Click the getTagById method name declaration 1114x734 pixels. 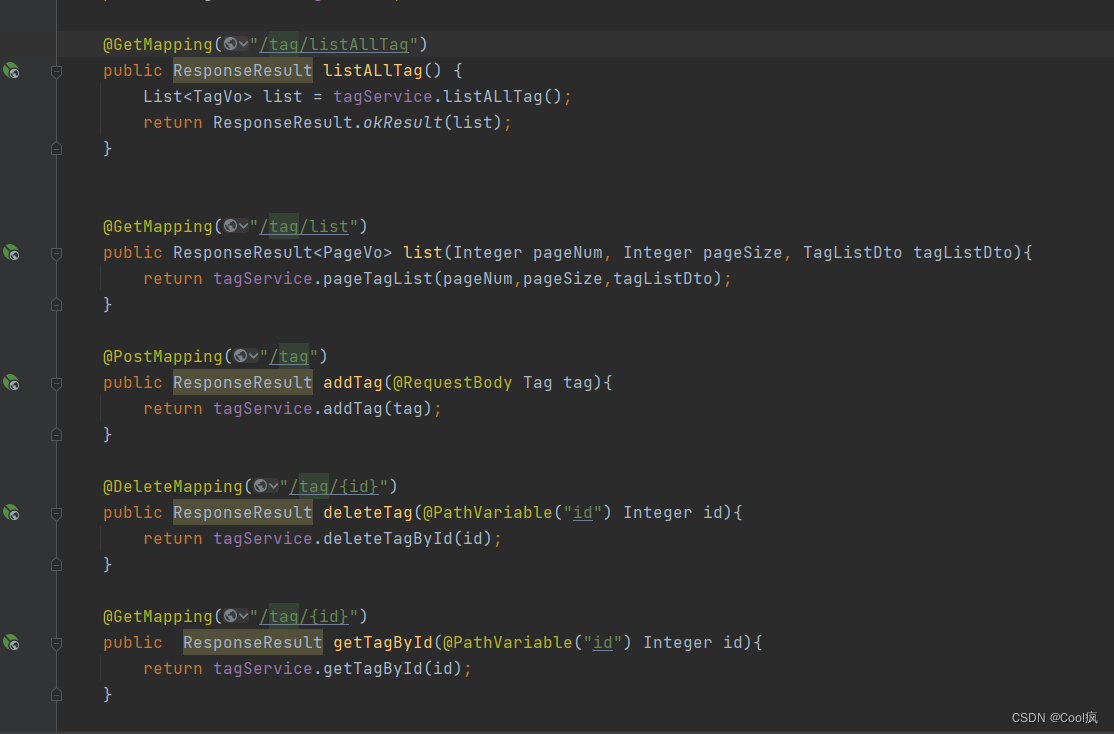[x=383, y=642]
